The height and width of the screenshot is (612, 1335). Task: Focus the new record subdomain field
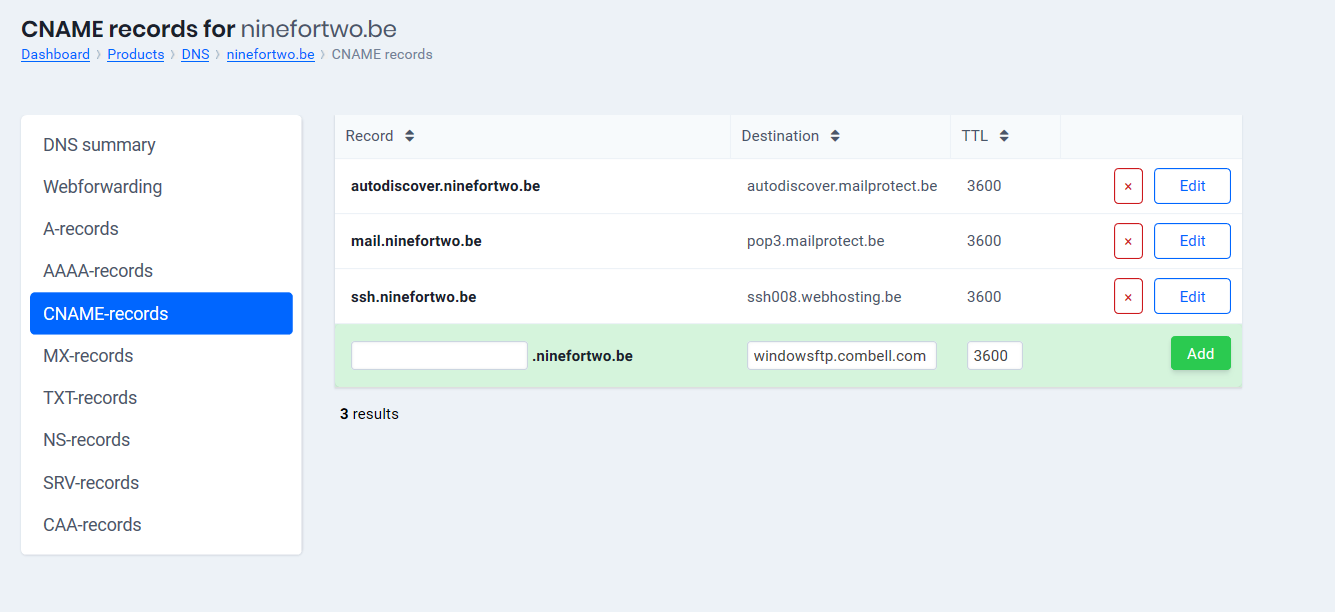[x=439, y=356]
